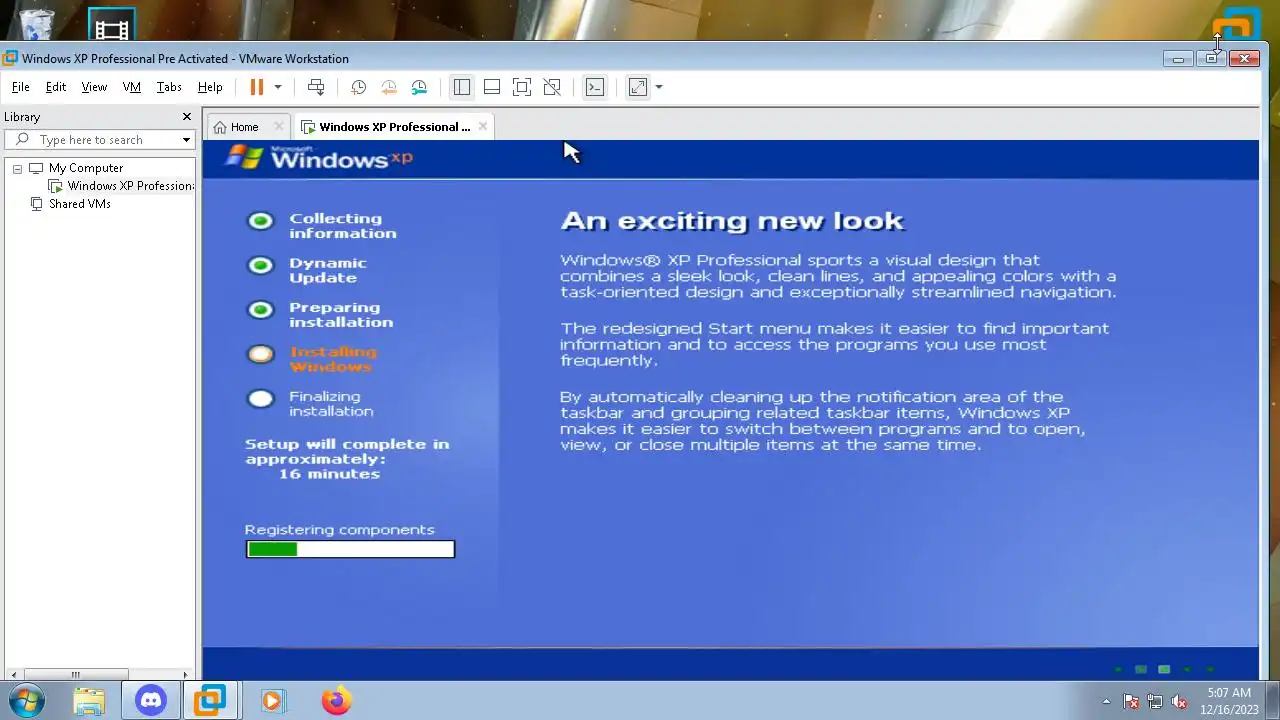Click the VMware icon in the title bar
1280x720 pixels.
pos(10,58)
